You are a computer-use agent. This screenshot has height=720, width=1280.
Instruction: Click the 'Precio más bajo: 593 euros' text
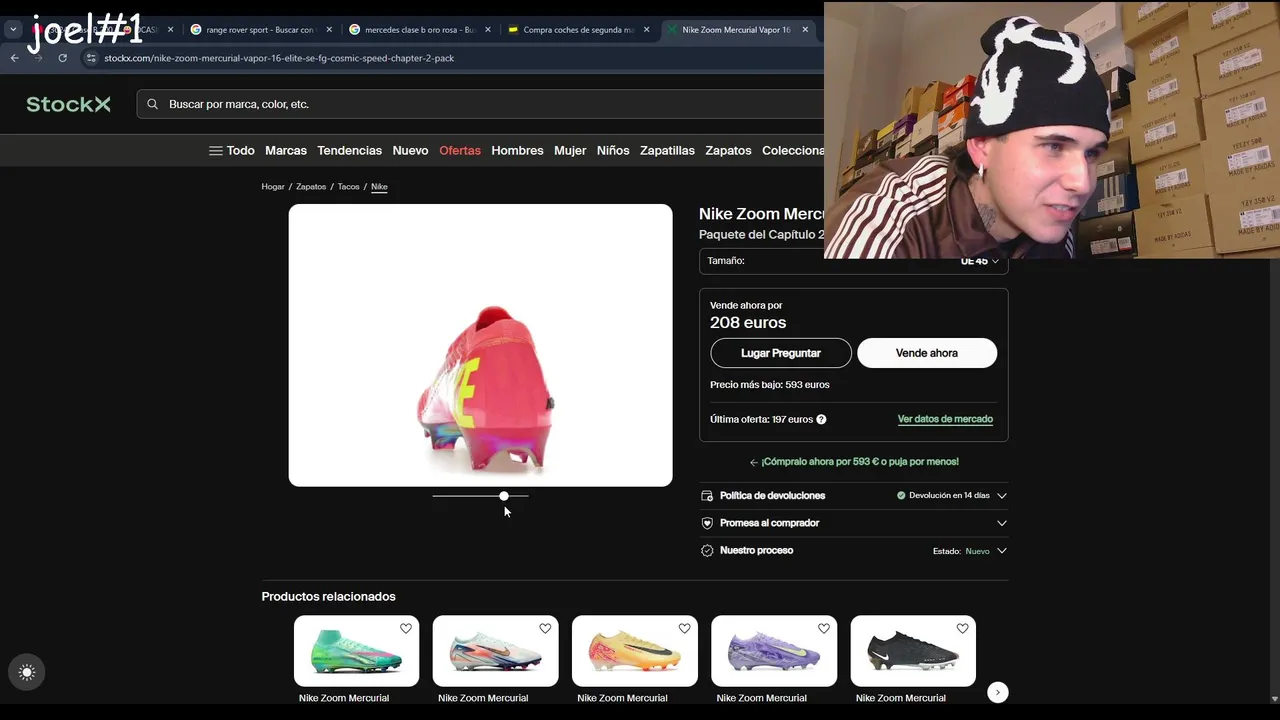pos(769,385)
